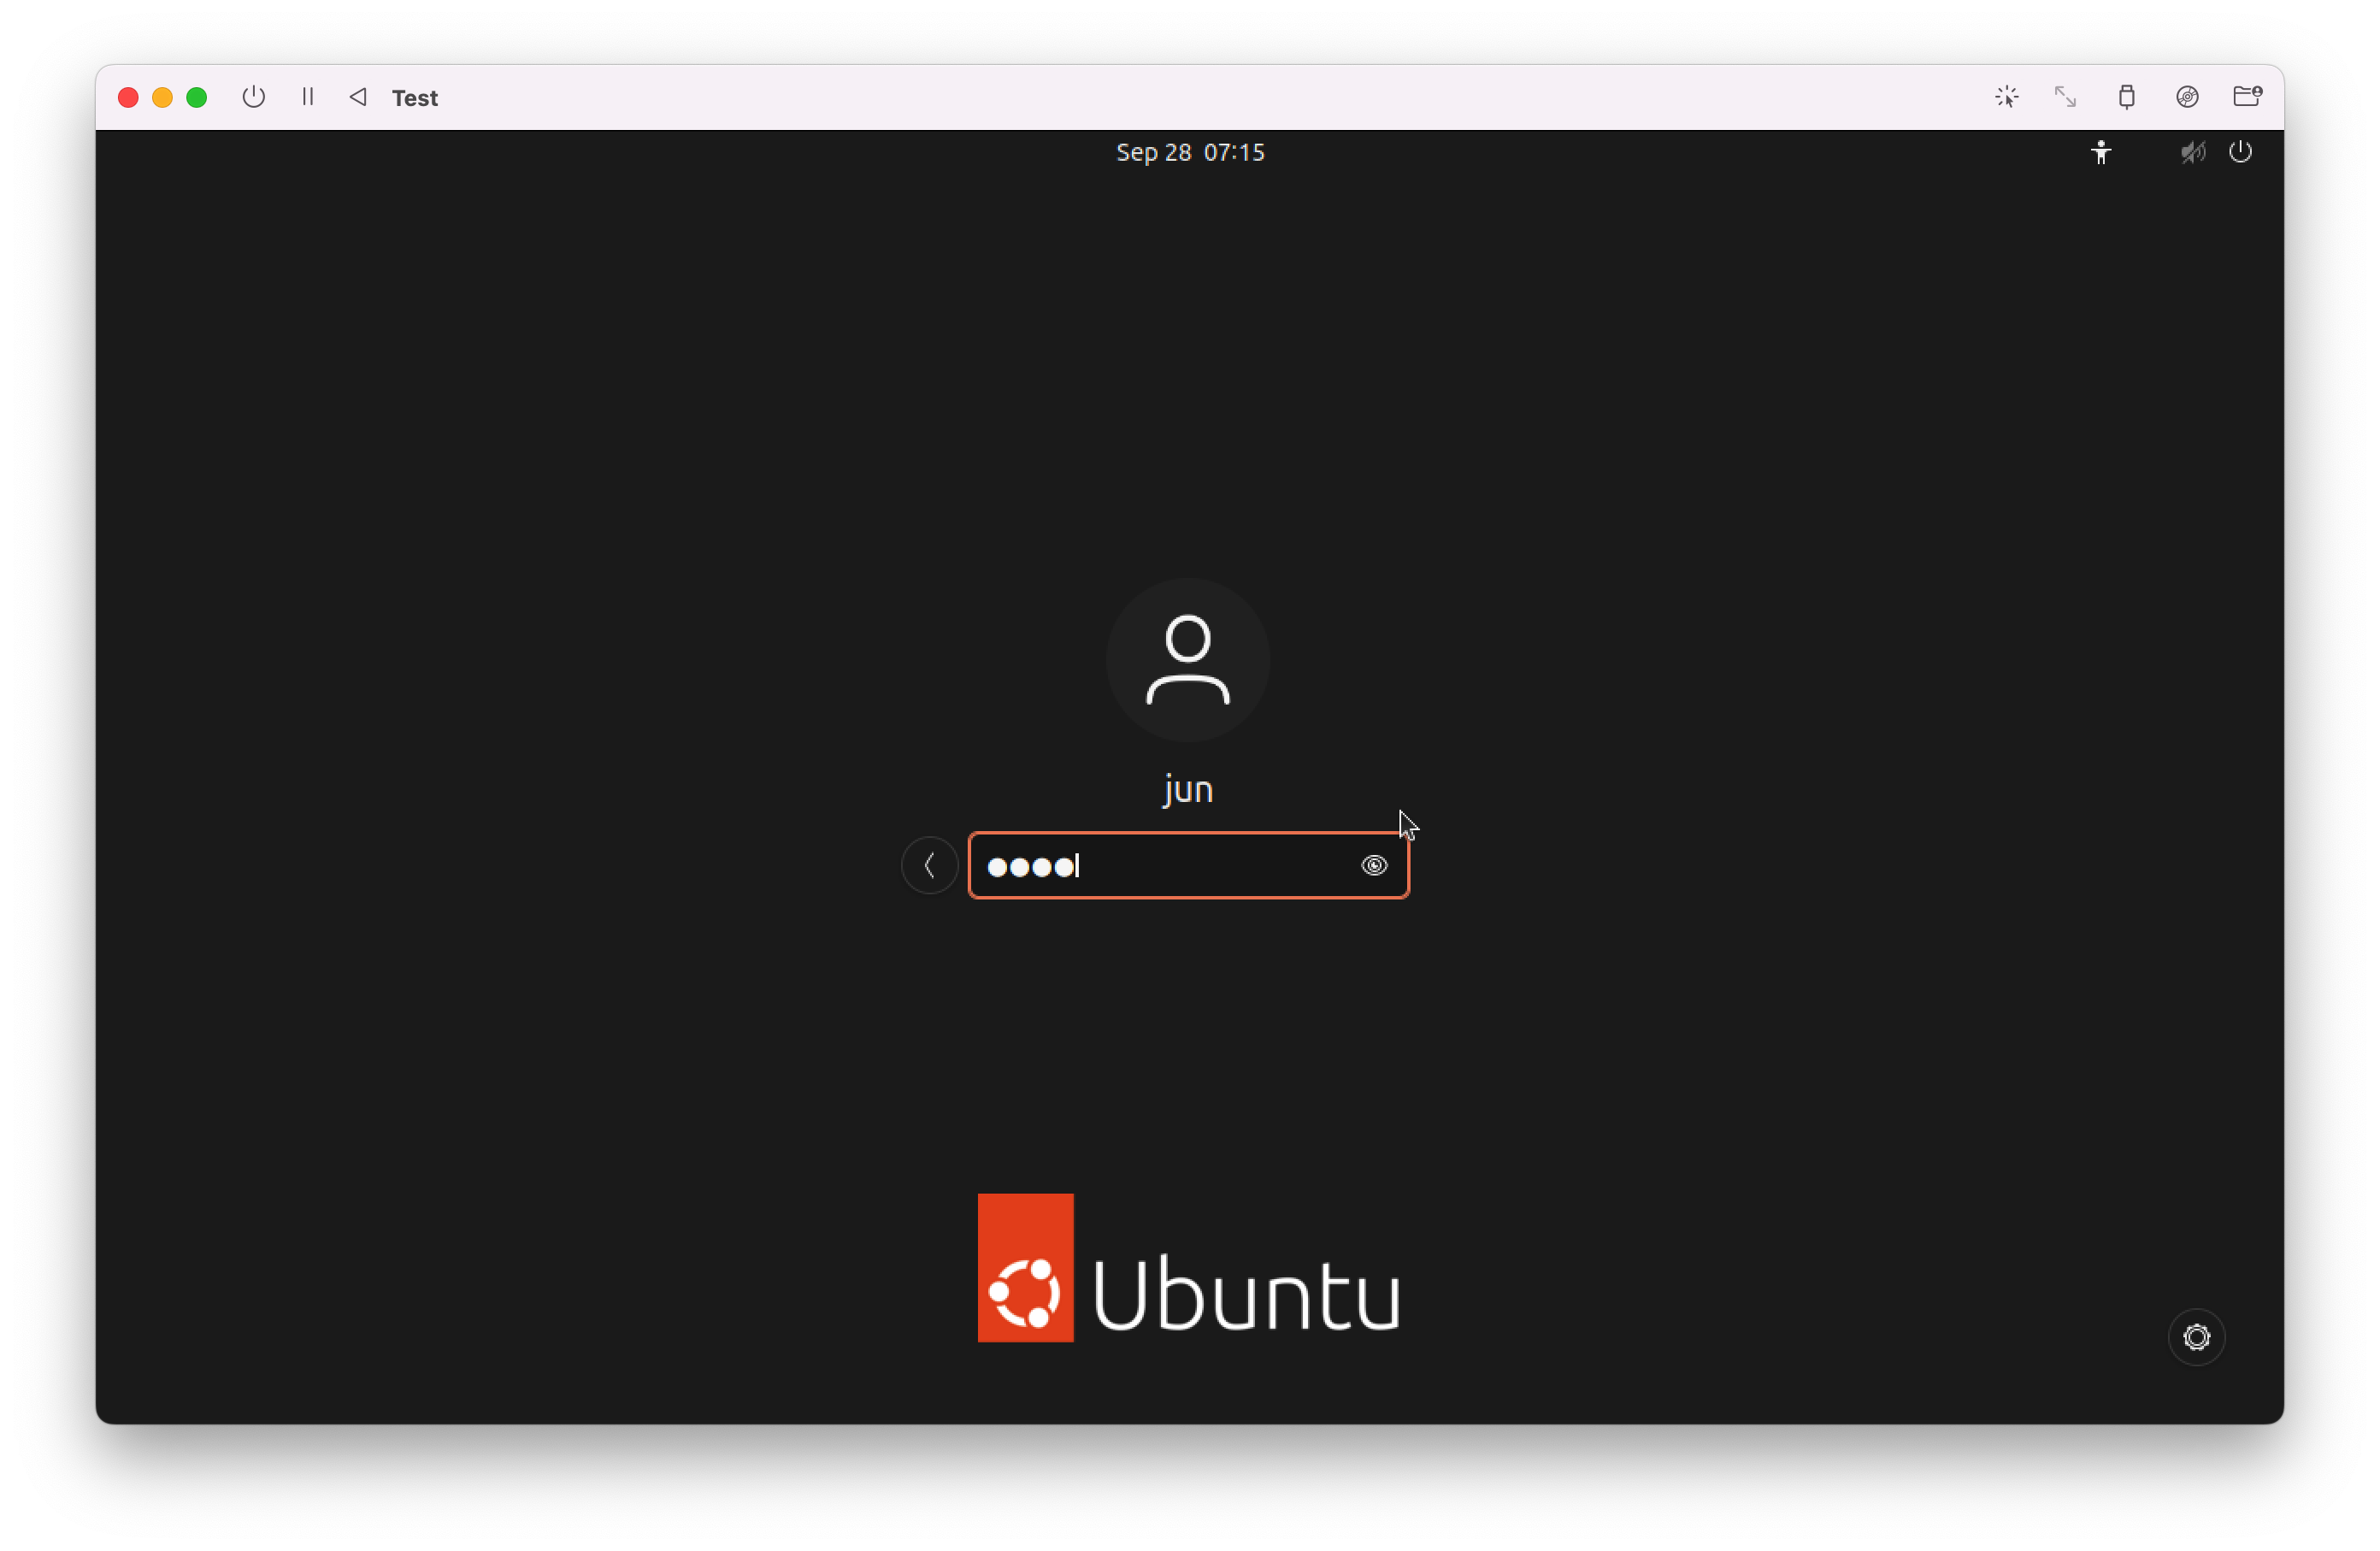Click the resize display arrows icon

pyautogui.click(x=2065, y=97)
